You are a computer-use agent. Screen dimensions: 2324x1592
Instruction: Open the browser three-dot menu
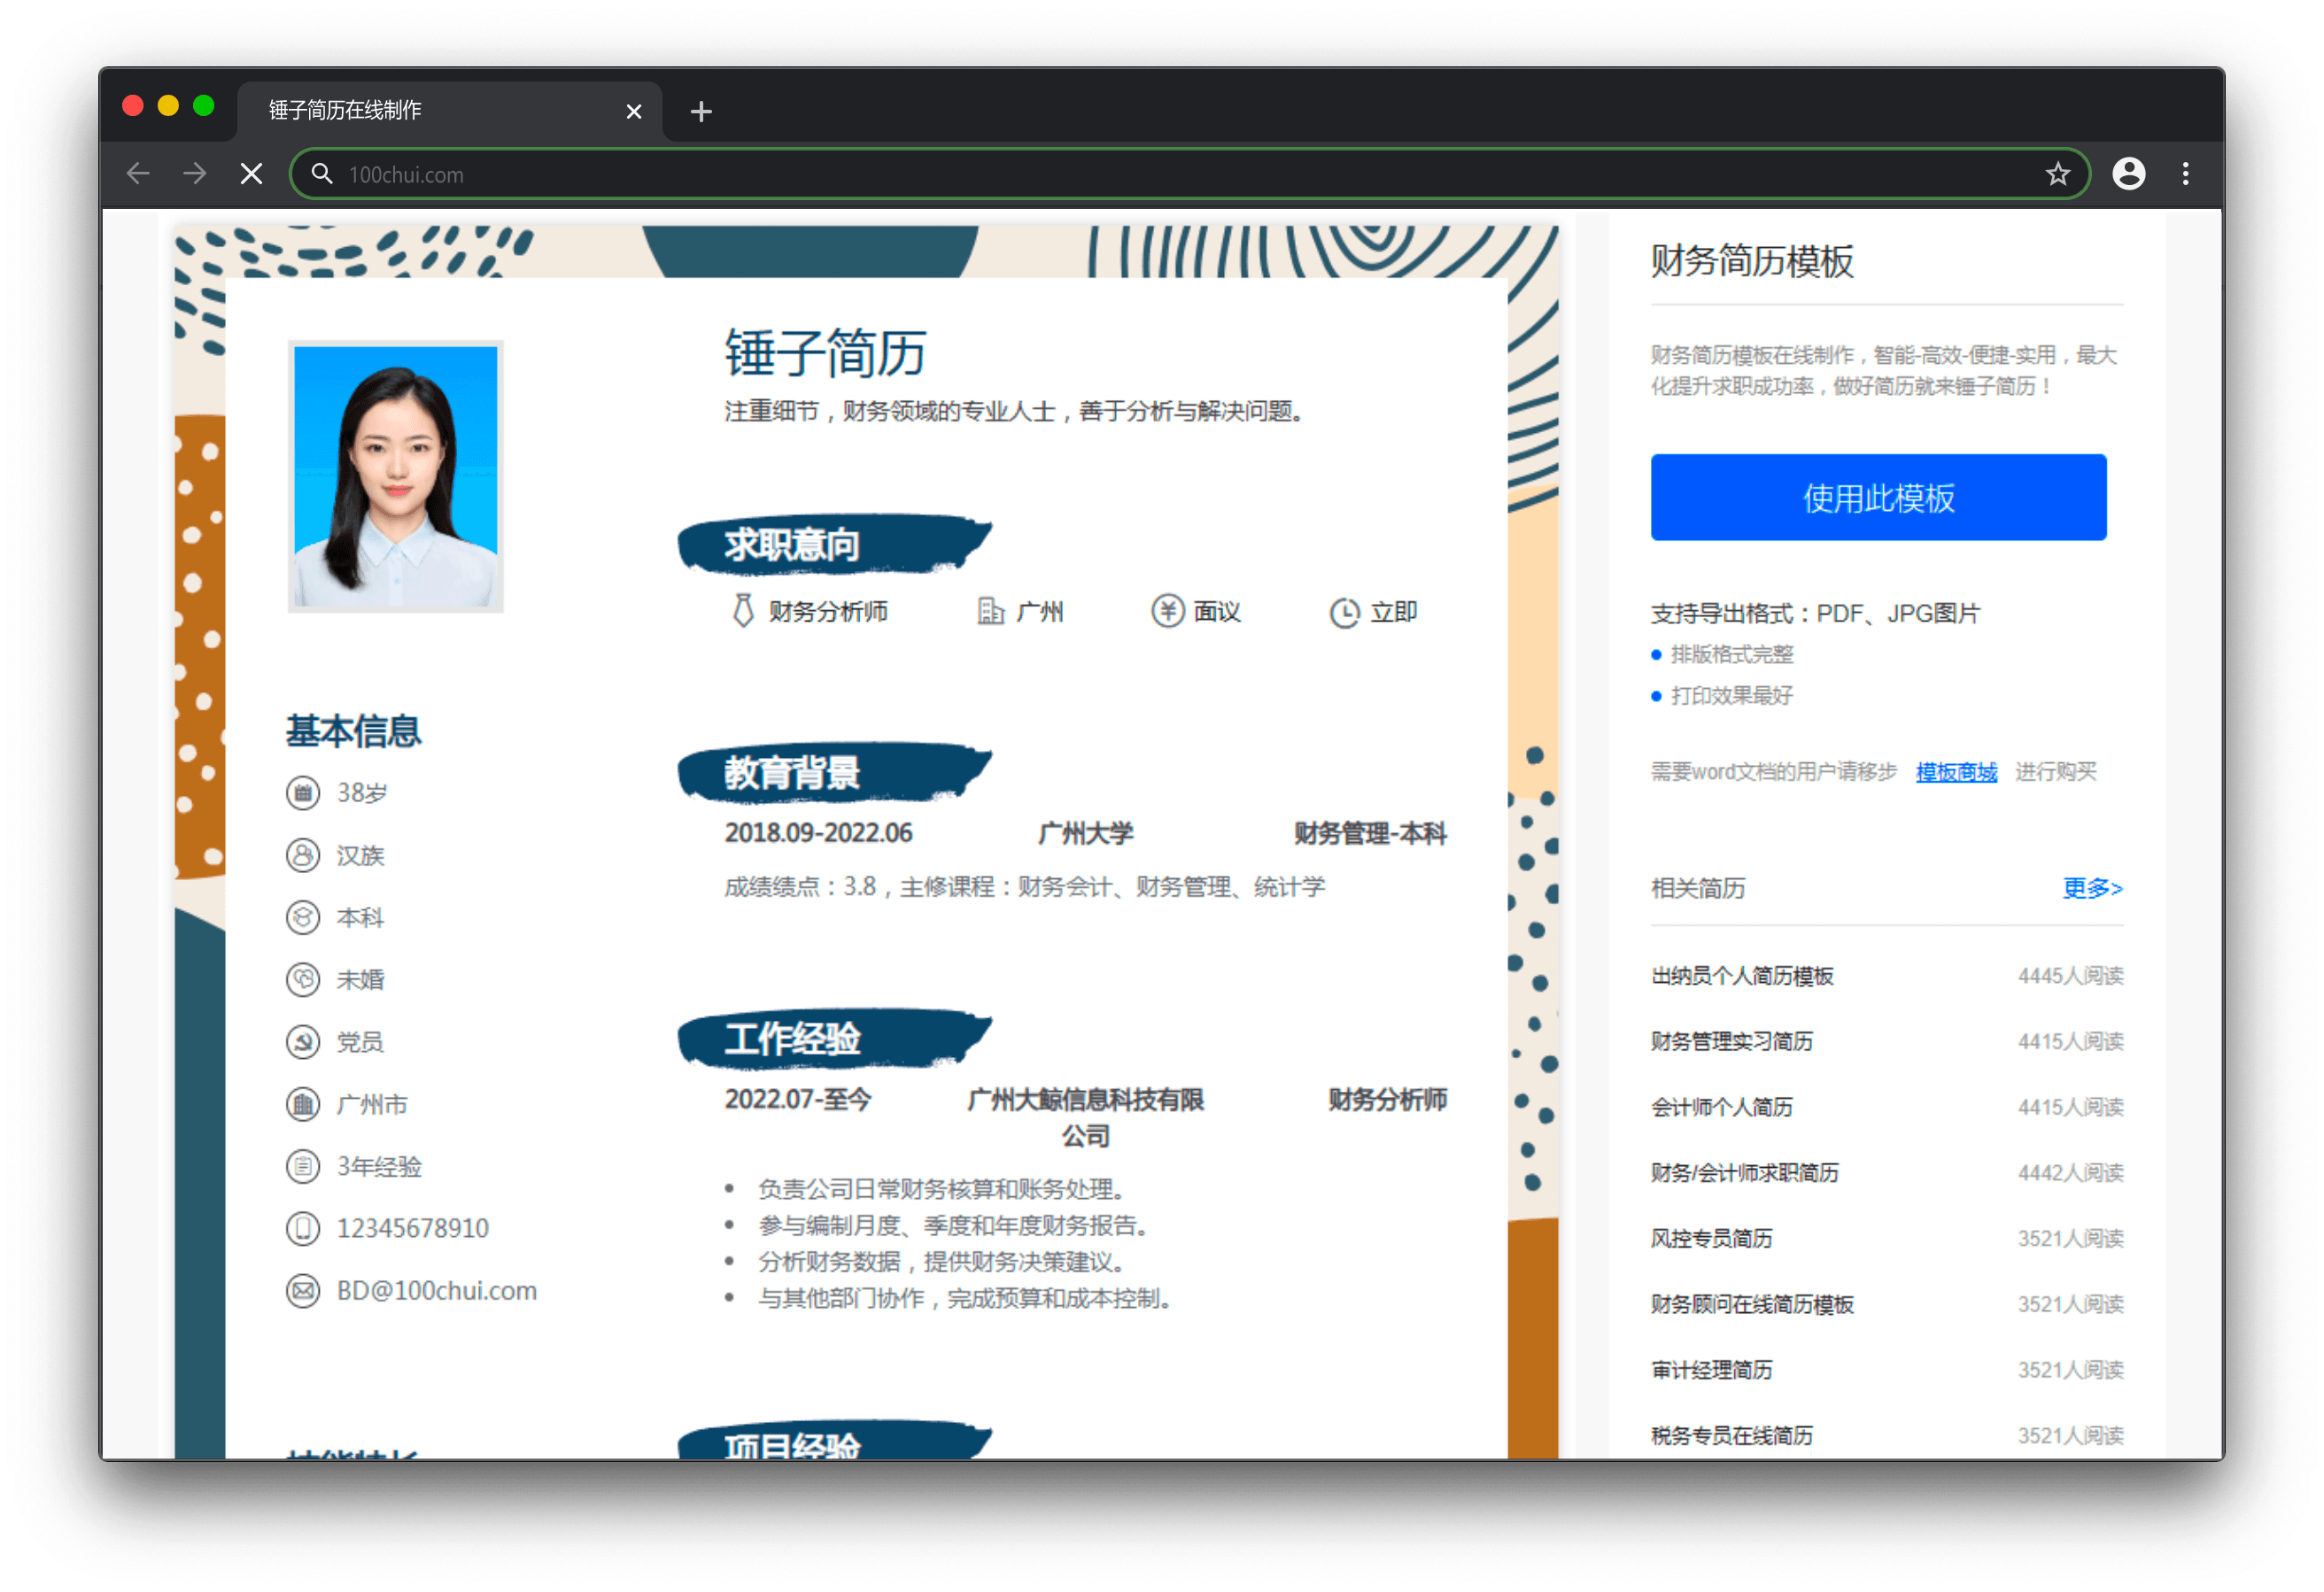(x=2185, y=174)
